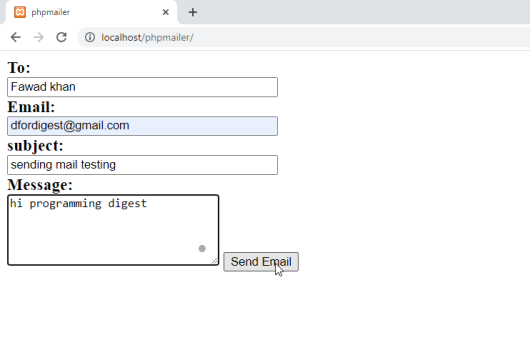Click inside the Message textarea

coord(113,230)
